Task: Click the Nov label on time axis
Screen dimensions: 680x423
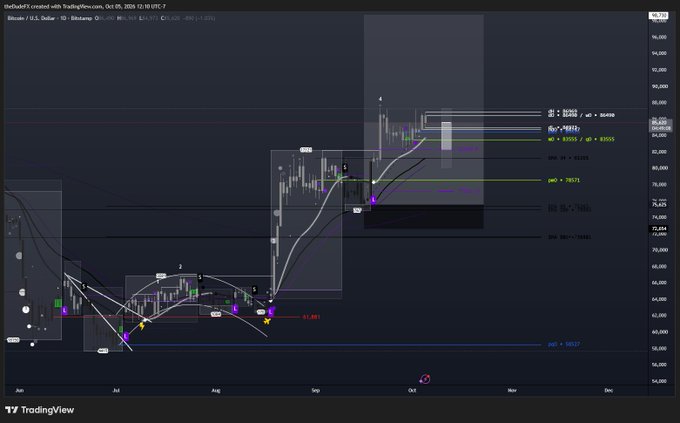Action: click(512, 390)
